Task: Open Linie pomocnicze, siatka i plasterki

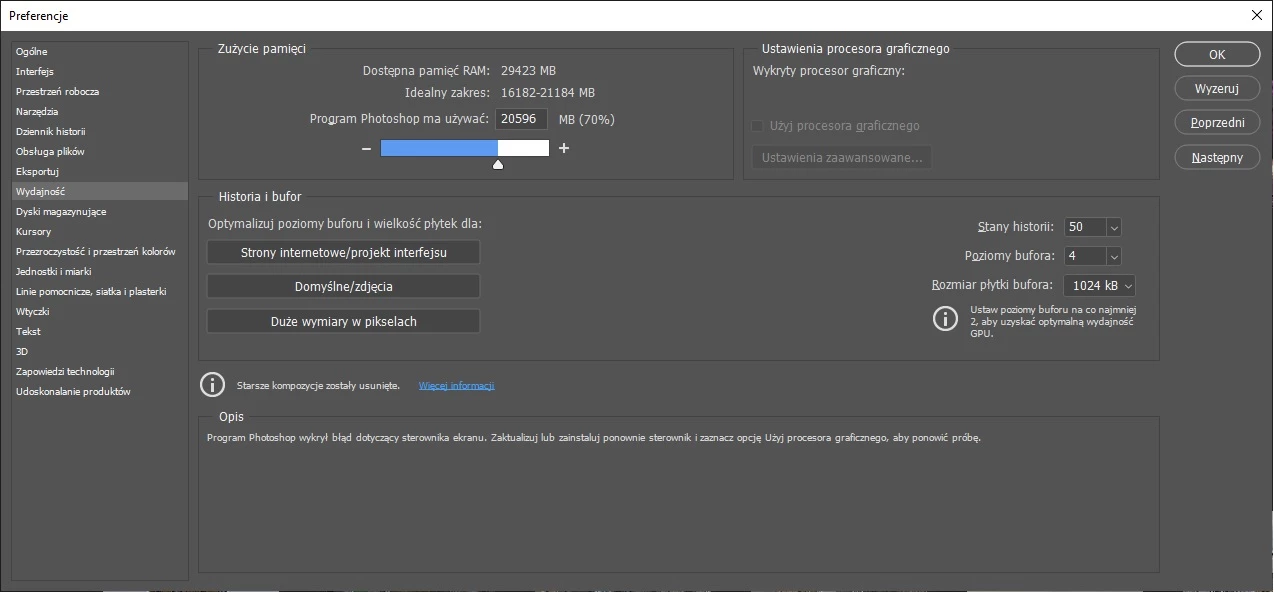Action: [99, 291]
